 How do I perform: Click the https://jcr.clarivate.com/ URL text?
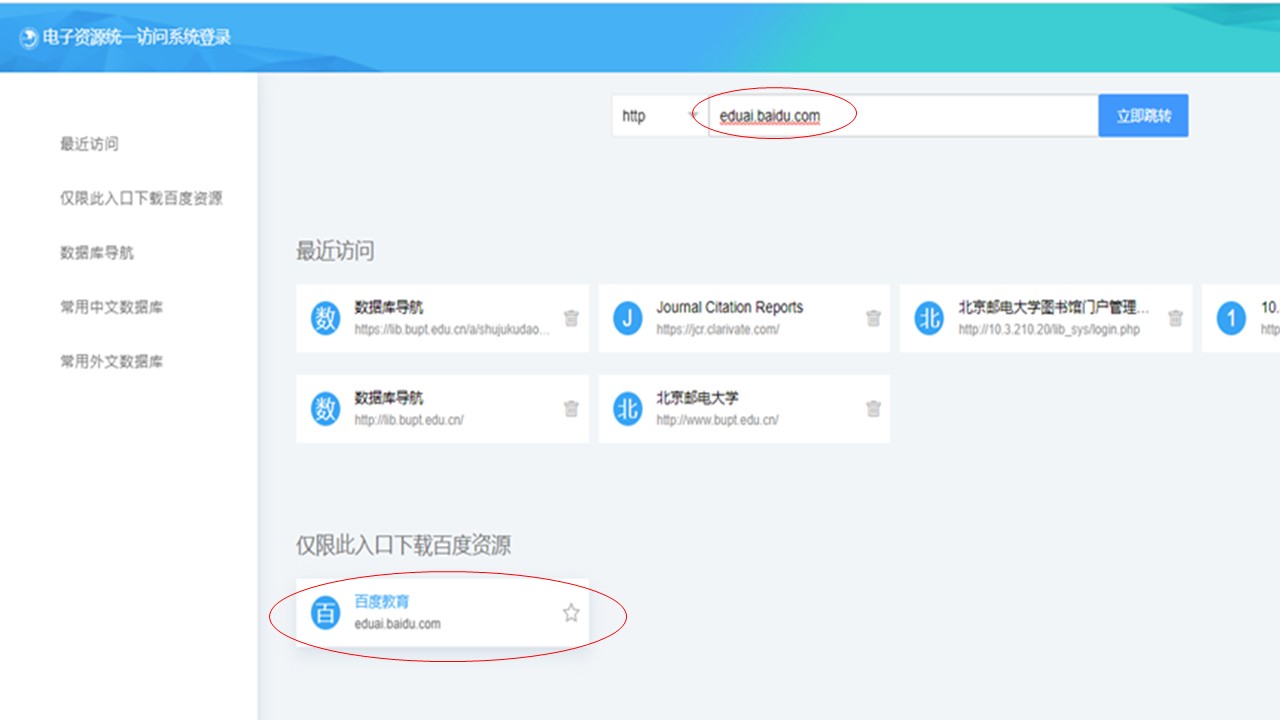tap(717, 329)
